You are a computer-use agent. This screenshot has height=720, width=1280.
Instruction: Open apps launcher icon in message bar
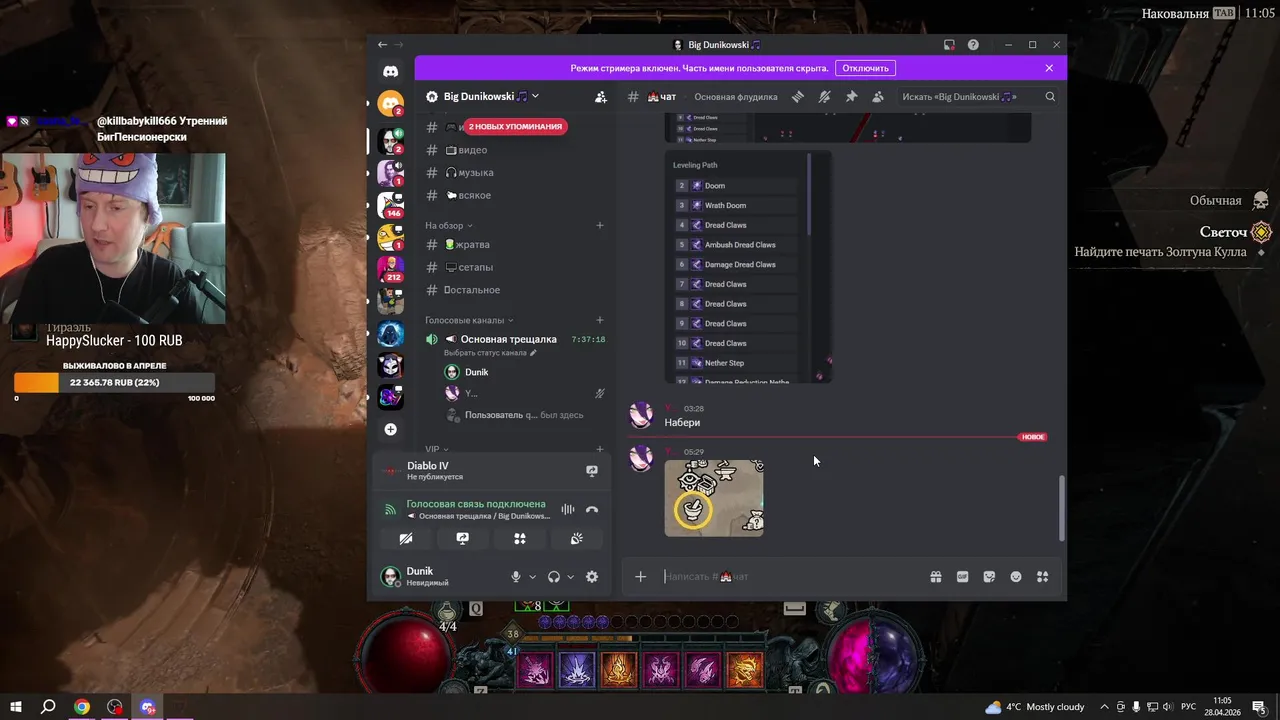[x=1042, y=577]
